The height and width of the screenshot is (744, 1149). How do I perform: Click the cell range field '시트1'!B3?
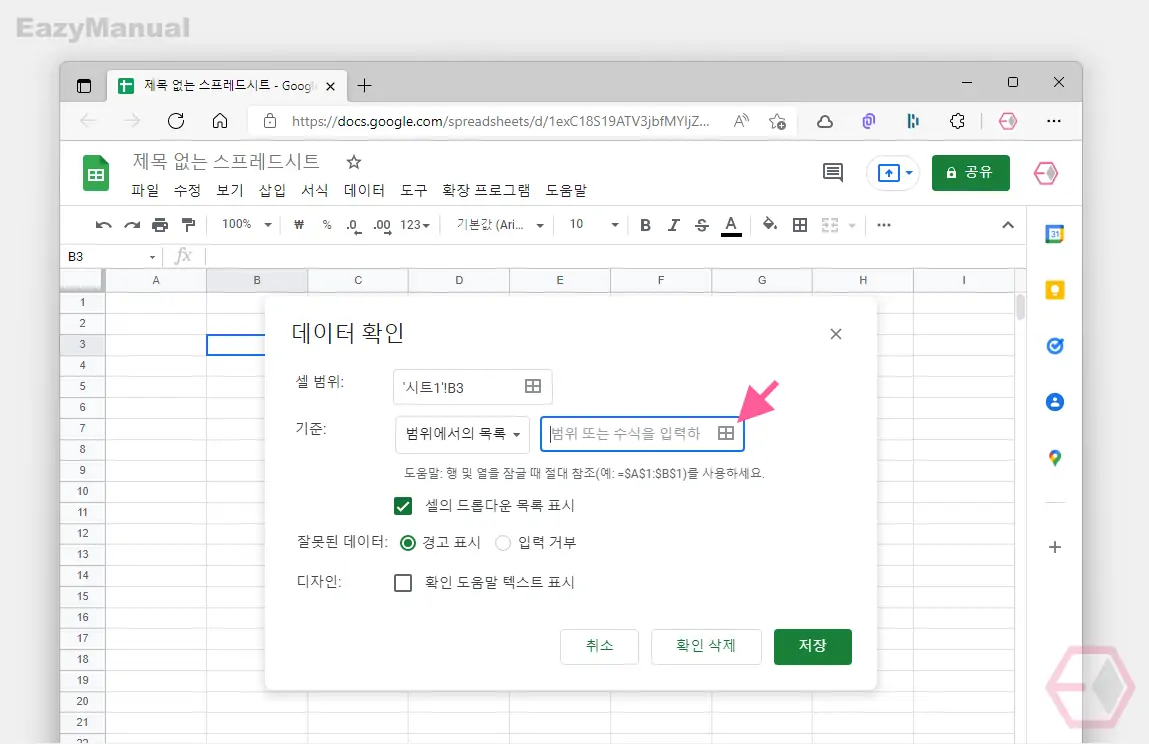473,387
